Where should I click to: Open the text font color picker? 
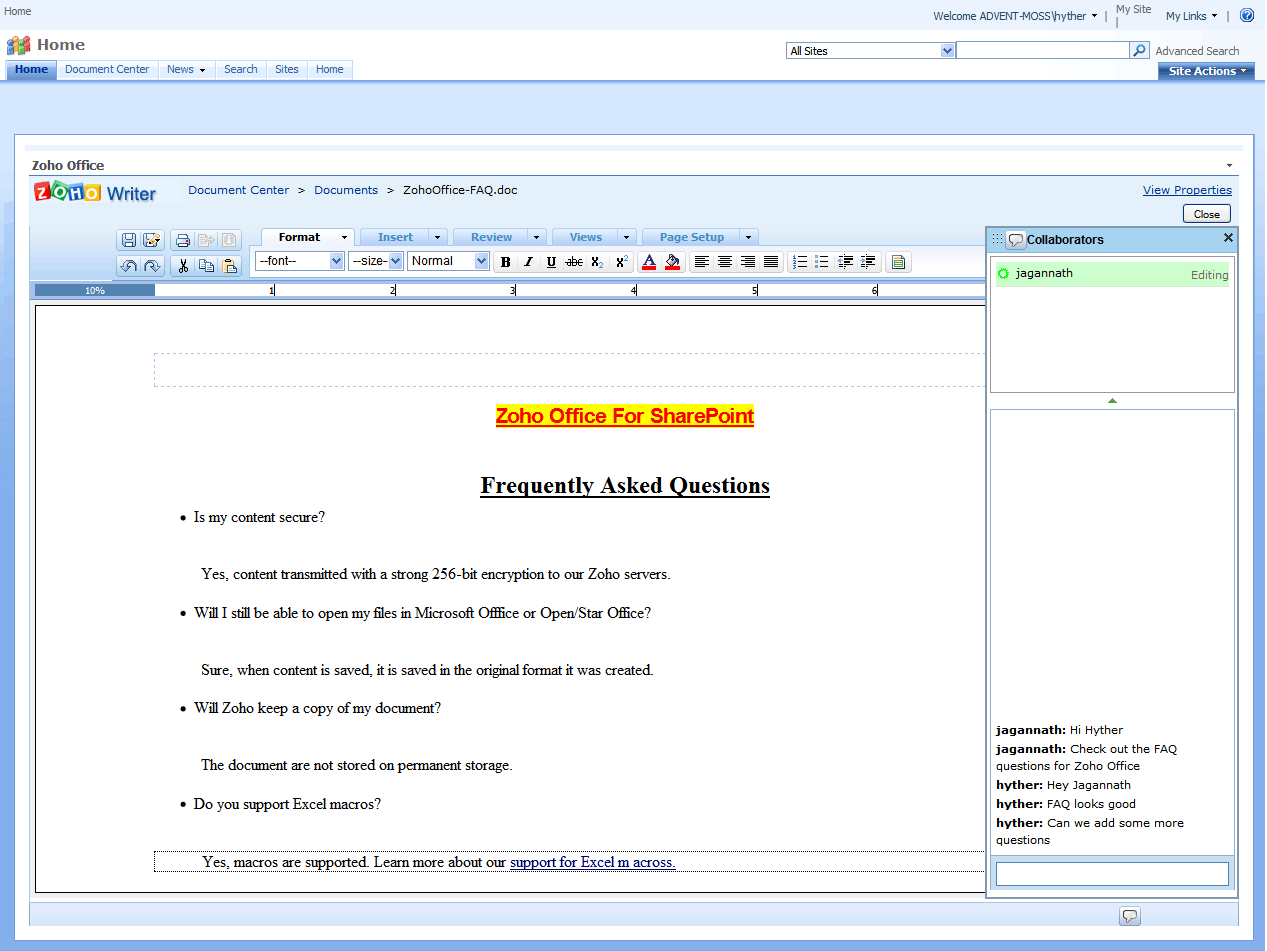click(x=648, y=262)
